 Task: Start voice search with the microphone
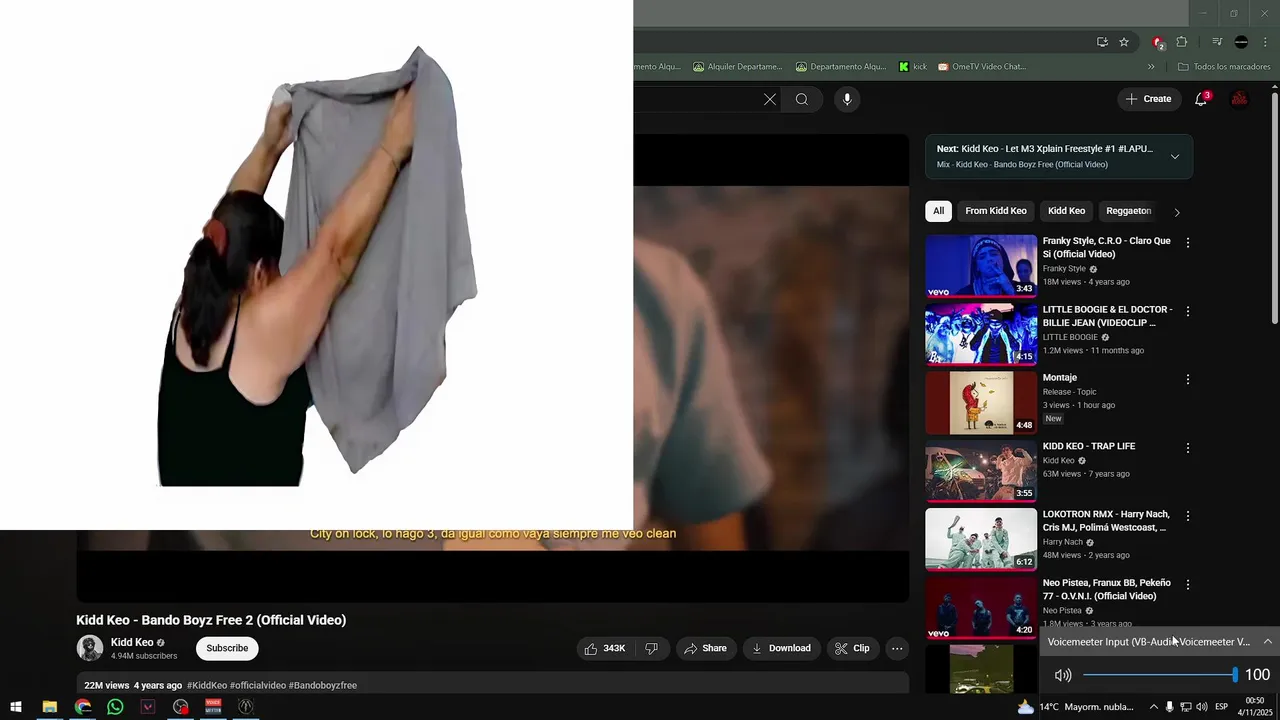[847, 99]
